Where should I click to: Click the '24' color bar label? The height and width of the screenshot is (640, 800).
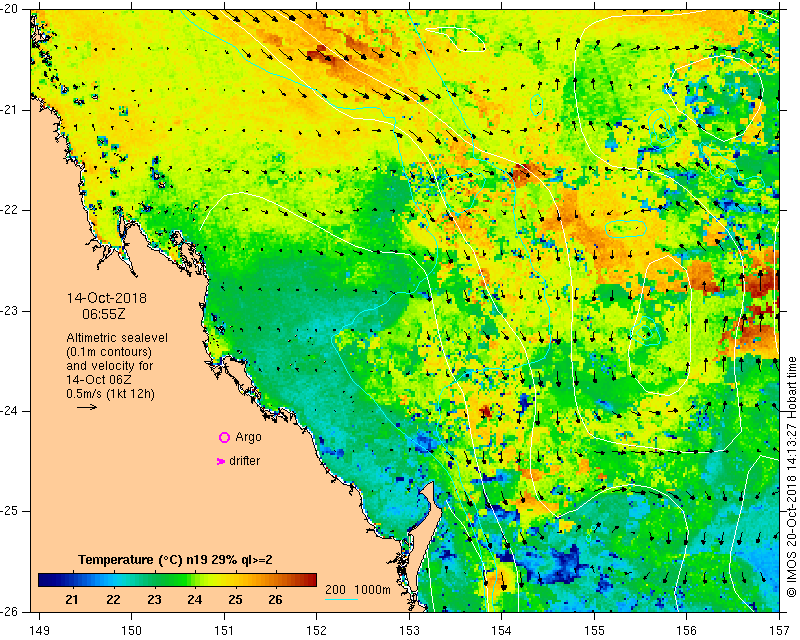point(194,600)
